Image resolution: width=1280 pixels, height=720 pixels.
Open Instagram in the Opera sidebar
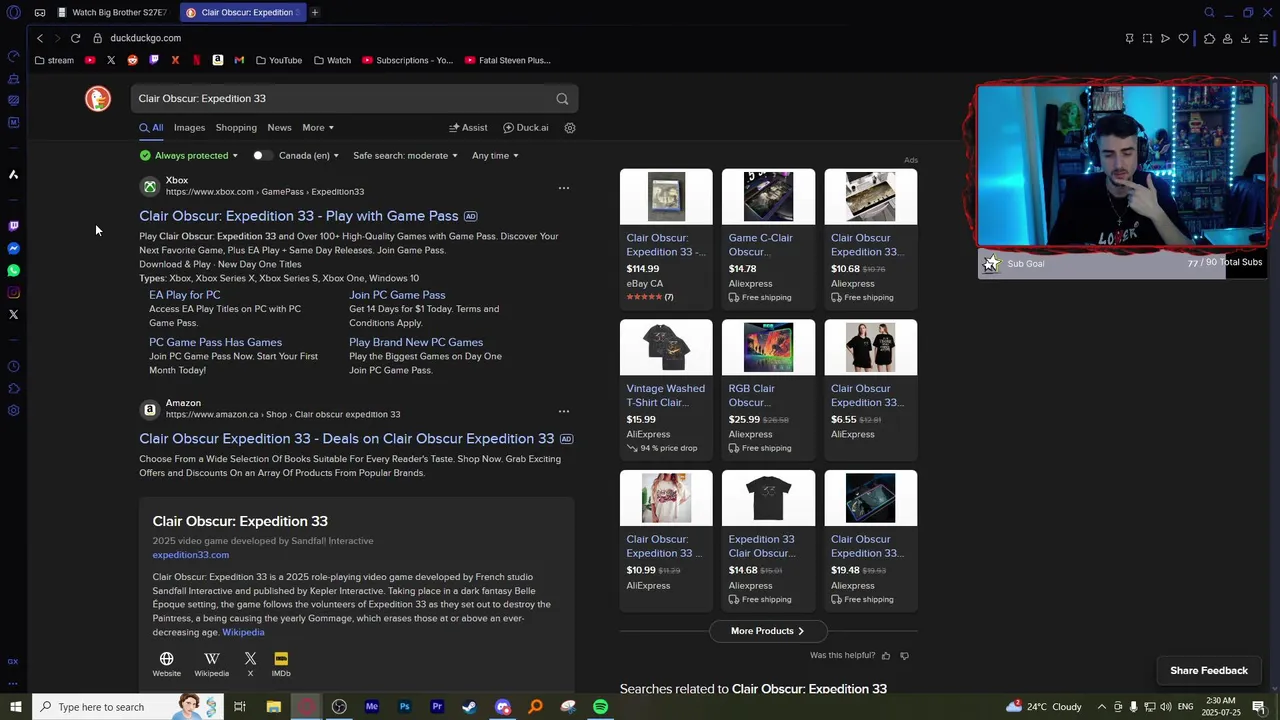tap(13, 292)
